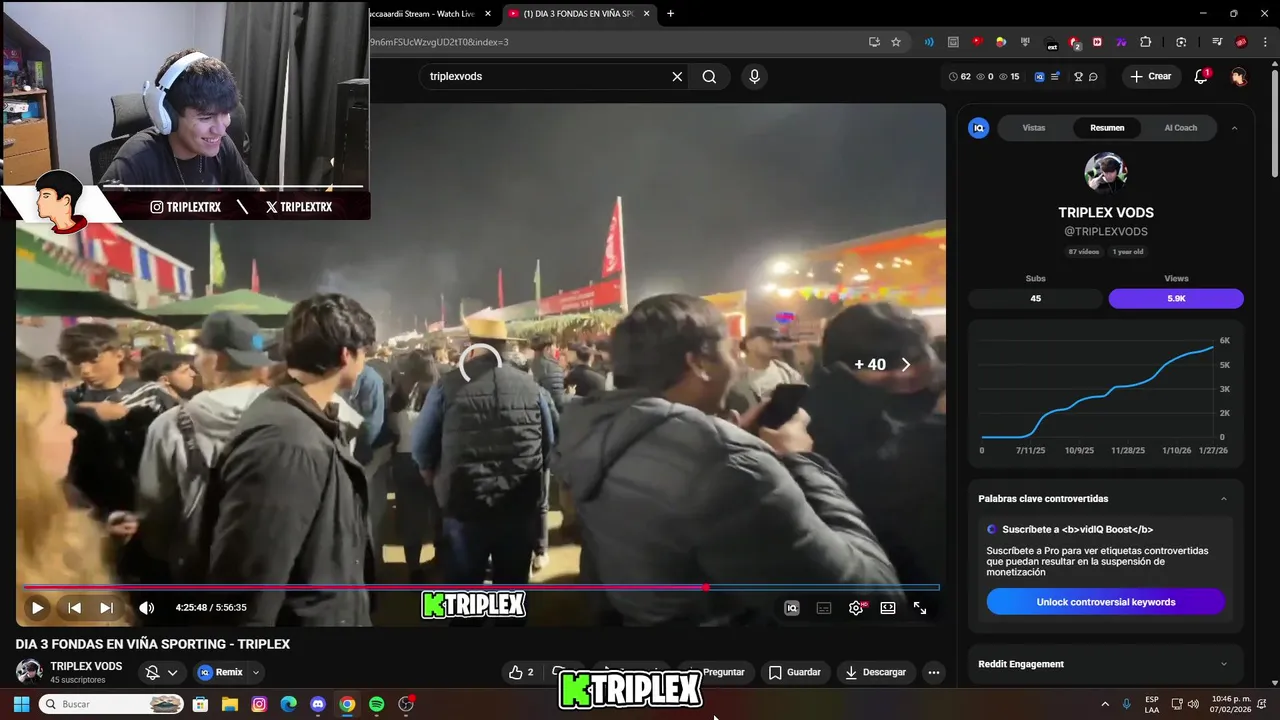Open a new browser tab
The image size is (1280, 720).
[671, 14]
